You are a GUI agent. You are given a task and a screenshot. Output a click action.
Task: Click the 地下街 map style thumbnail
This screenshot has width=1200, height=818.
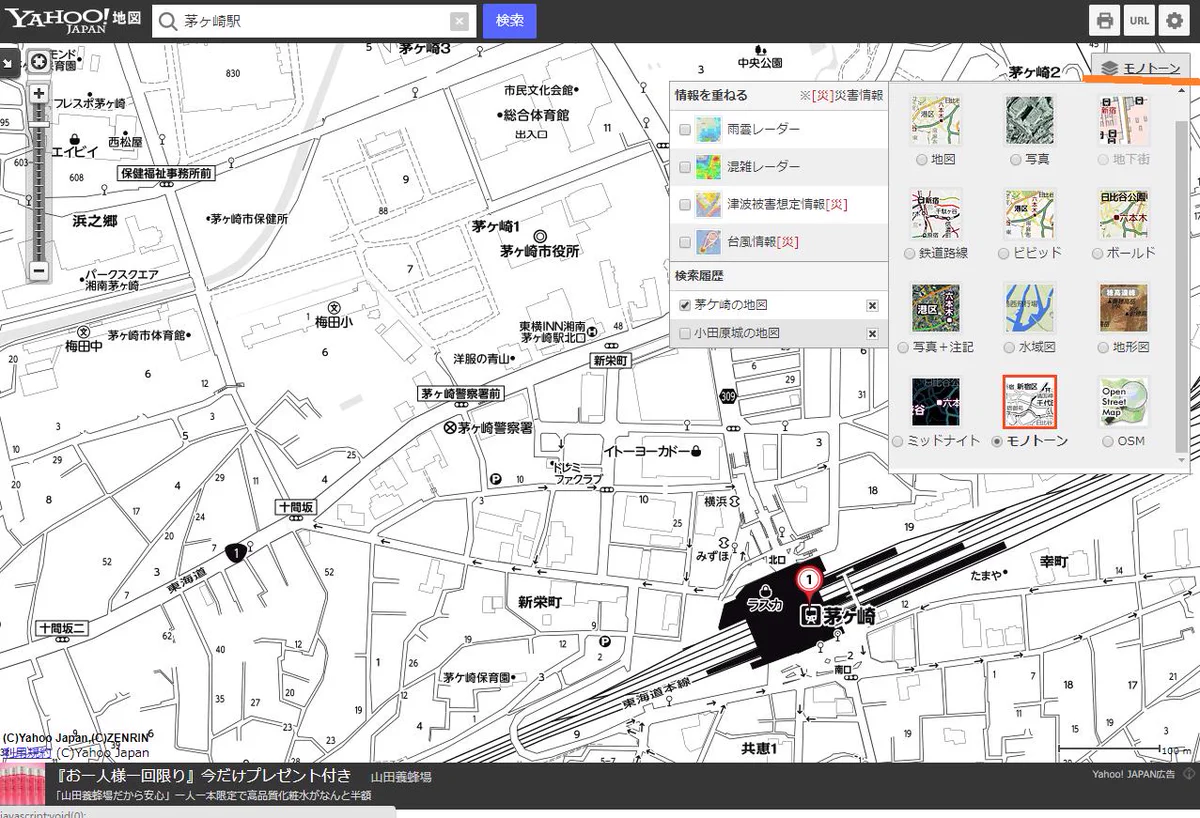click(x=1124, y=121)
